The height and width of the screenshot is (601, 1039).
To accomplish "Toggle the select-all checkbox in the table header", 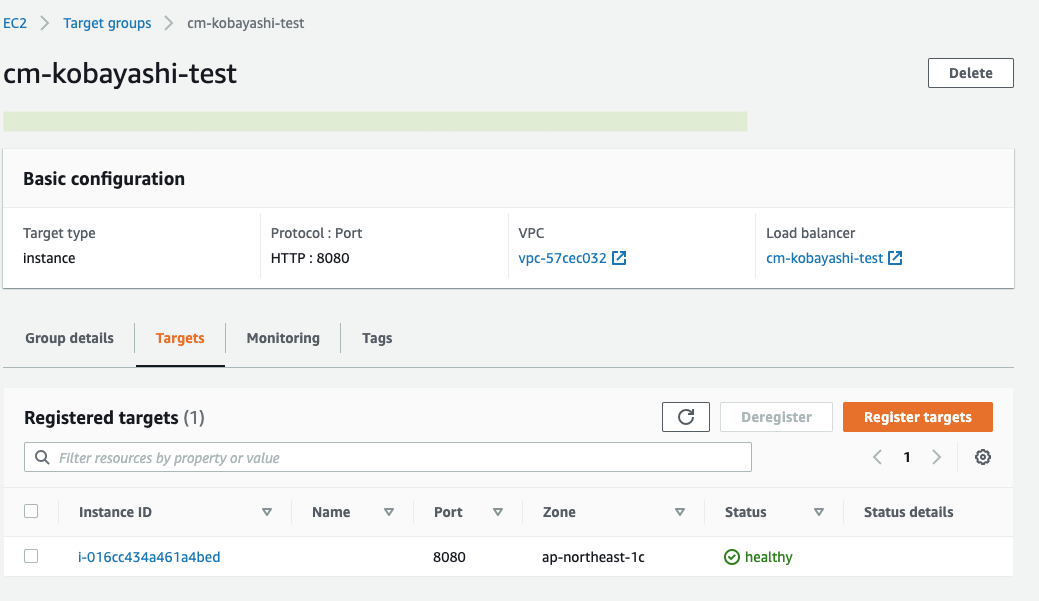I will 31,511.
